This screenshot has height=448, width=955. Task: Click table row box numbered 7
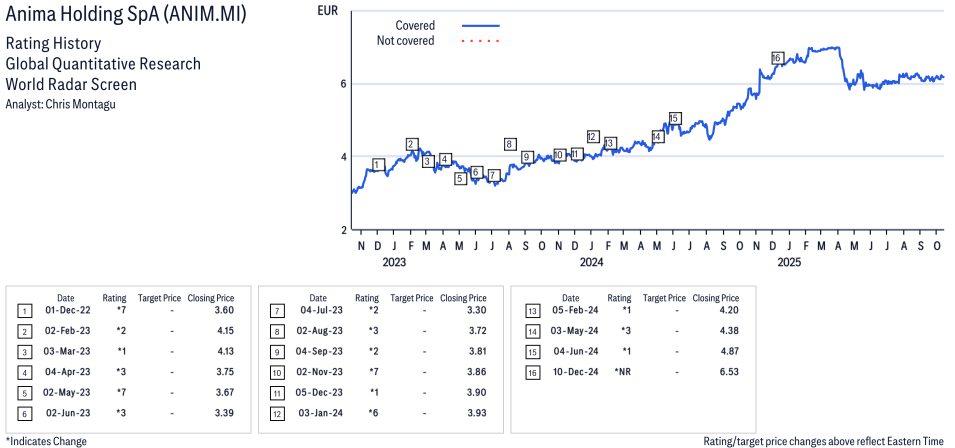pos(276,312)
